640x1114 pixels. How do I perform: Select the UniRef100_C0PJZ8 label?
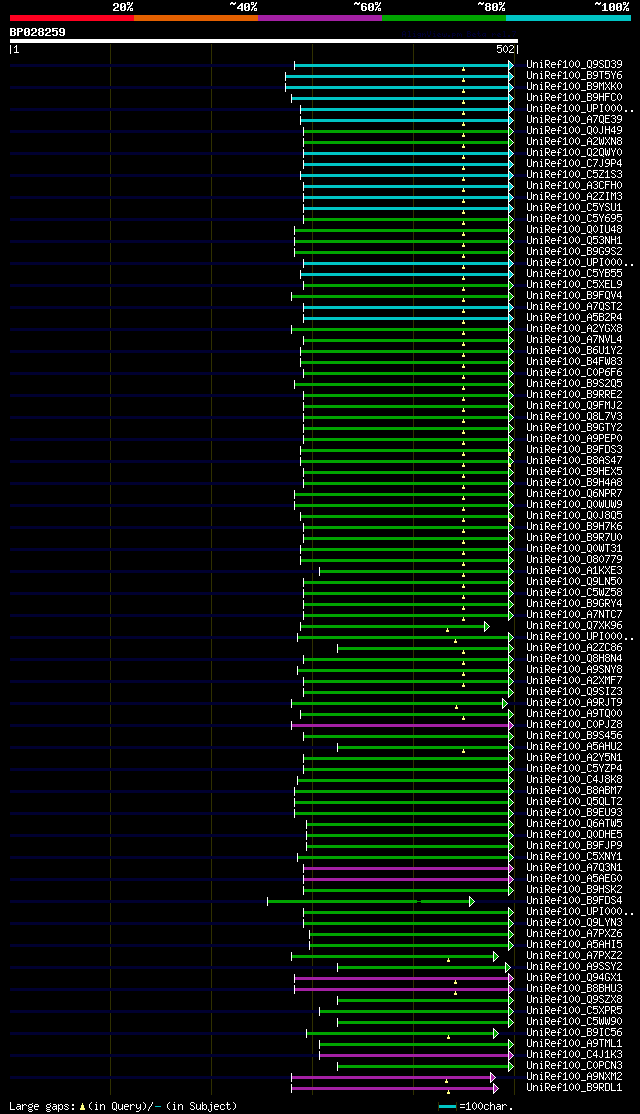[574, 725]
